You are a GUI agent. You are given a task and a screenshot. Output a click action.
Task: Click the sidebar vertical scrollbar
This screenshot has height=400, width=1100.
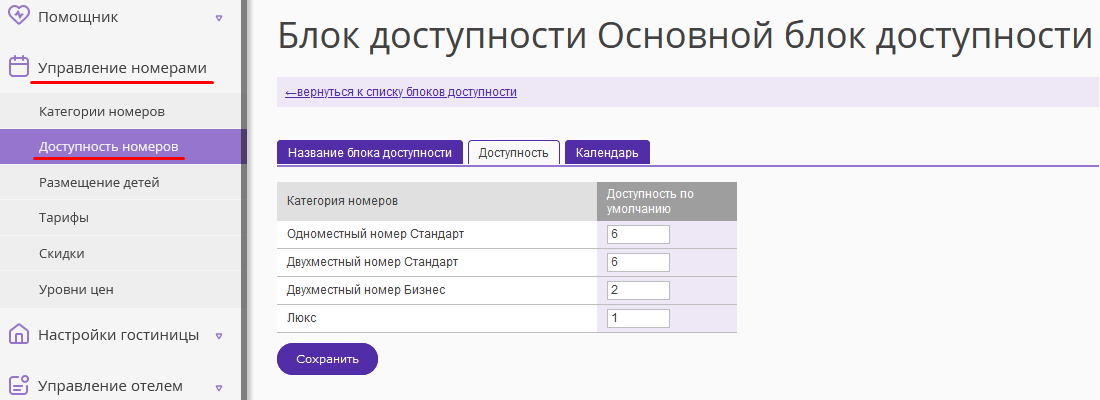point(245,200)
